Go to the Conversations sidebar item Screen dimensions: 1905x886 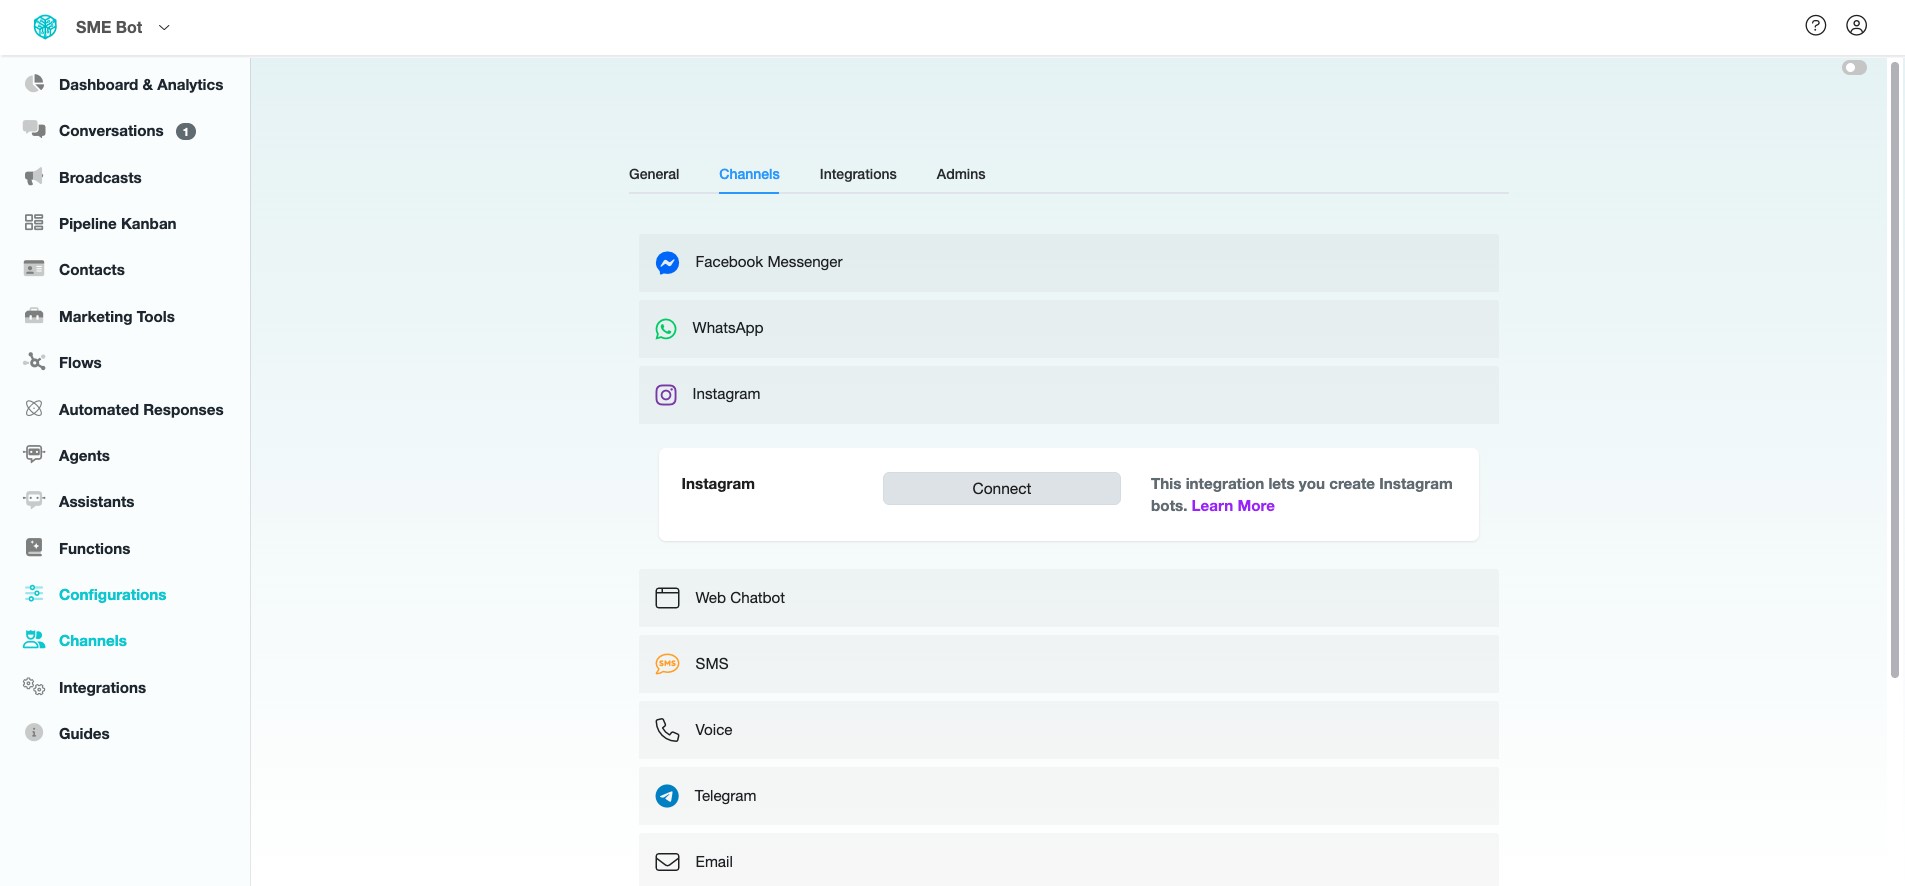click(x=111, y=131)
